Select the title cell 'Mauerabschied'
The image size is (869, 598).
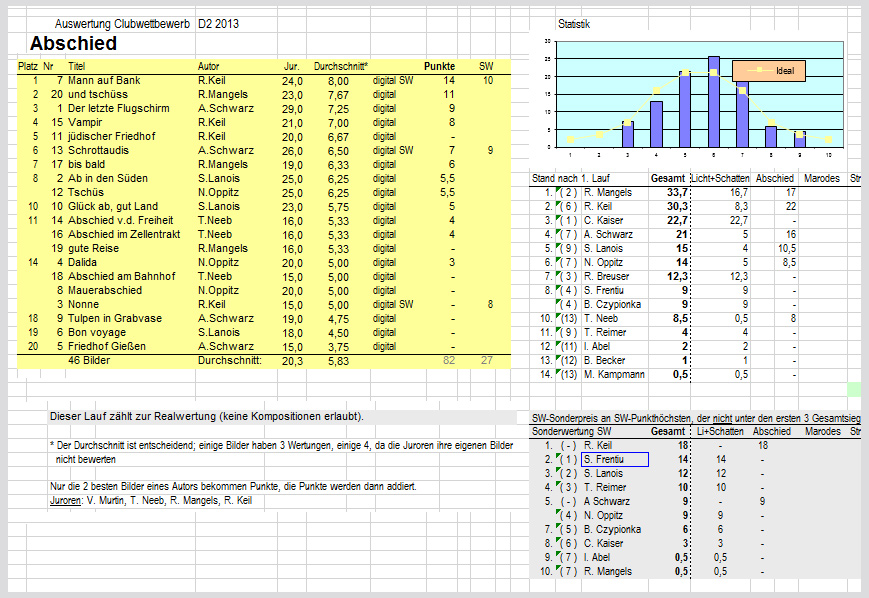[105, 290]
